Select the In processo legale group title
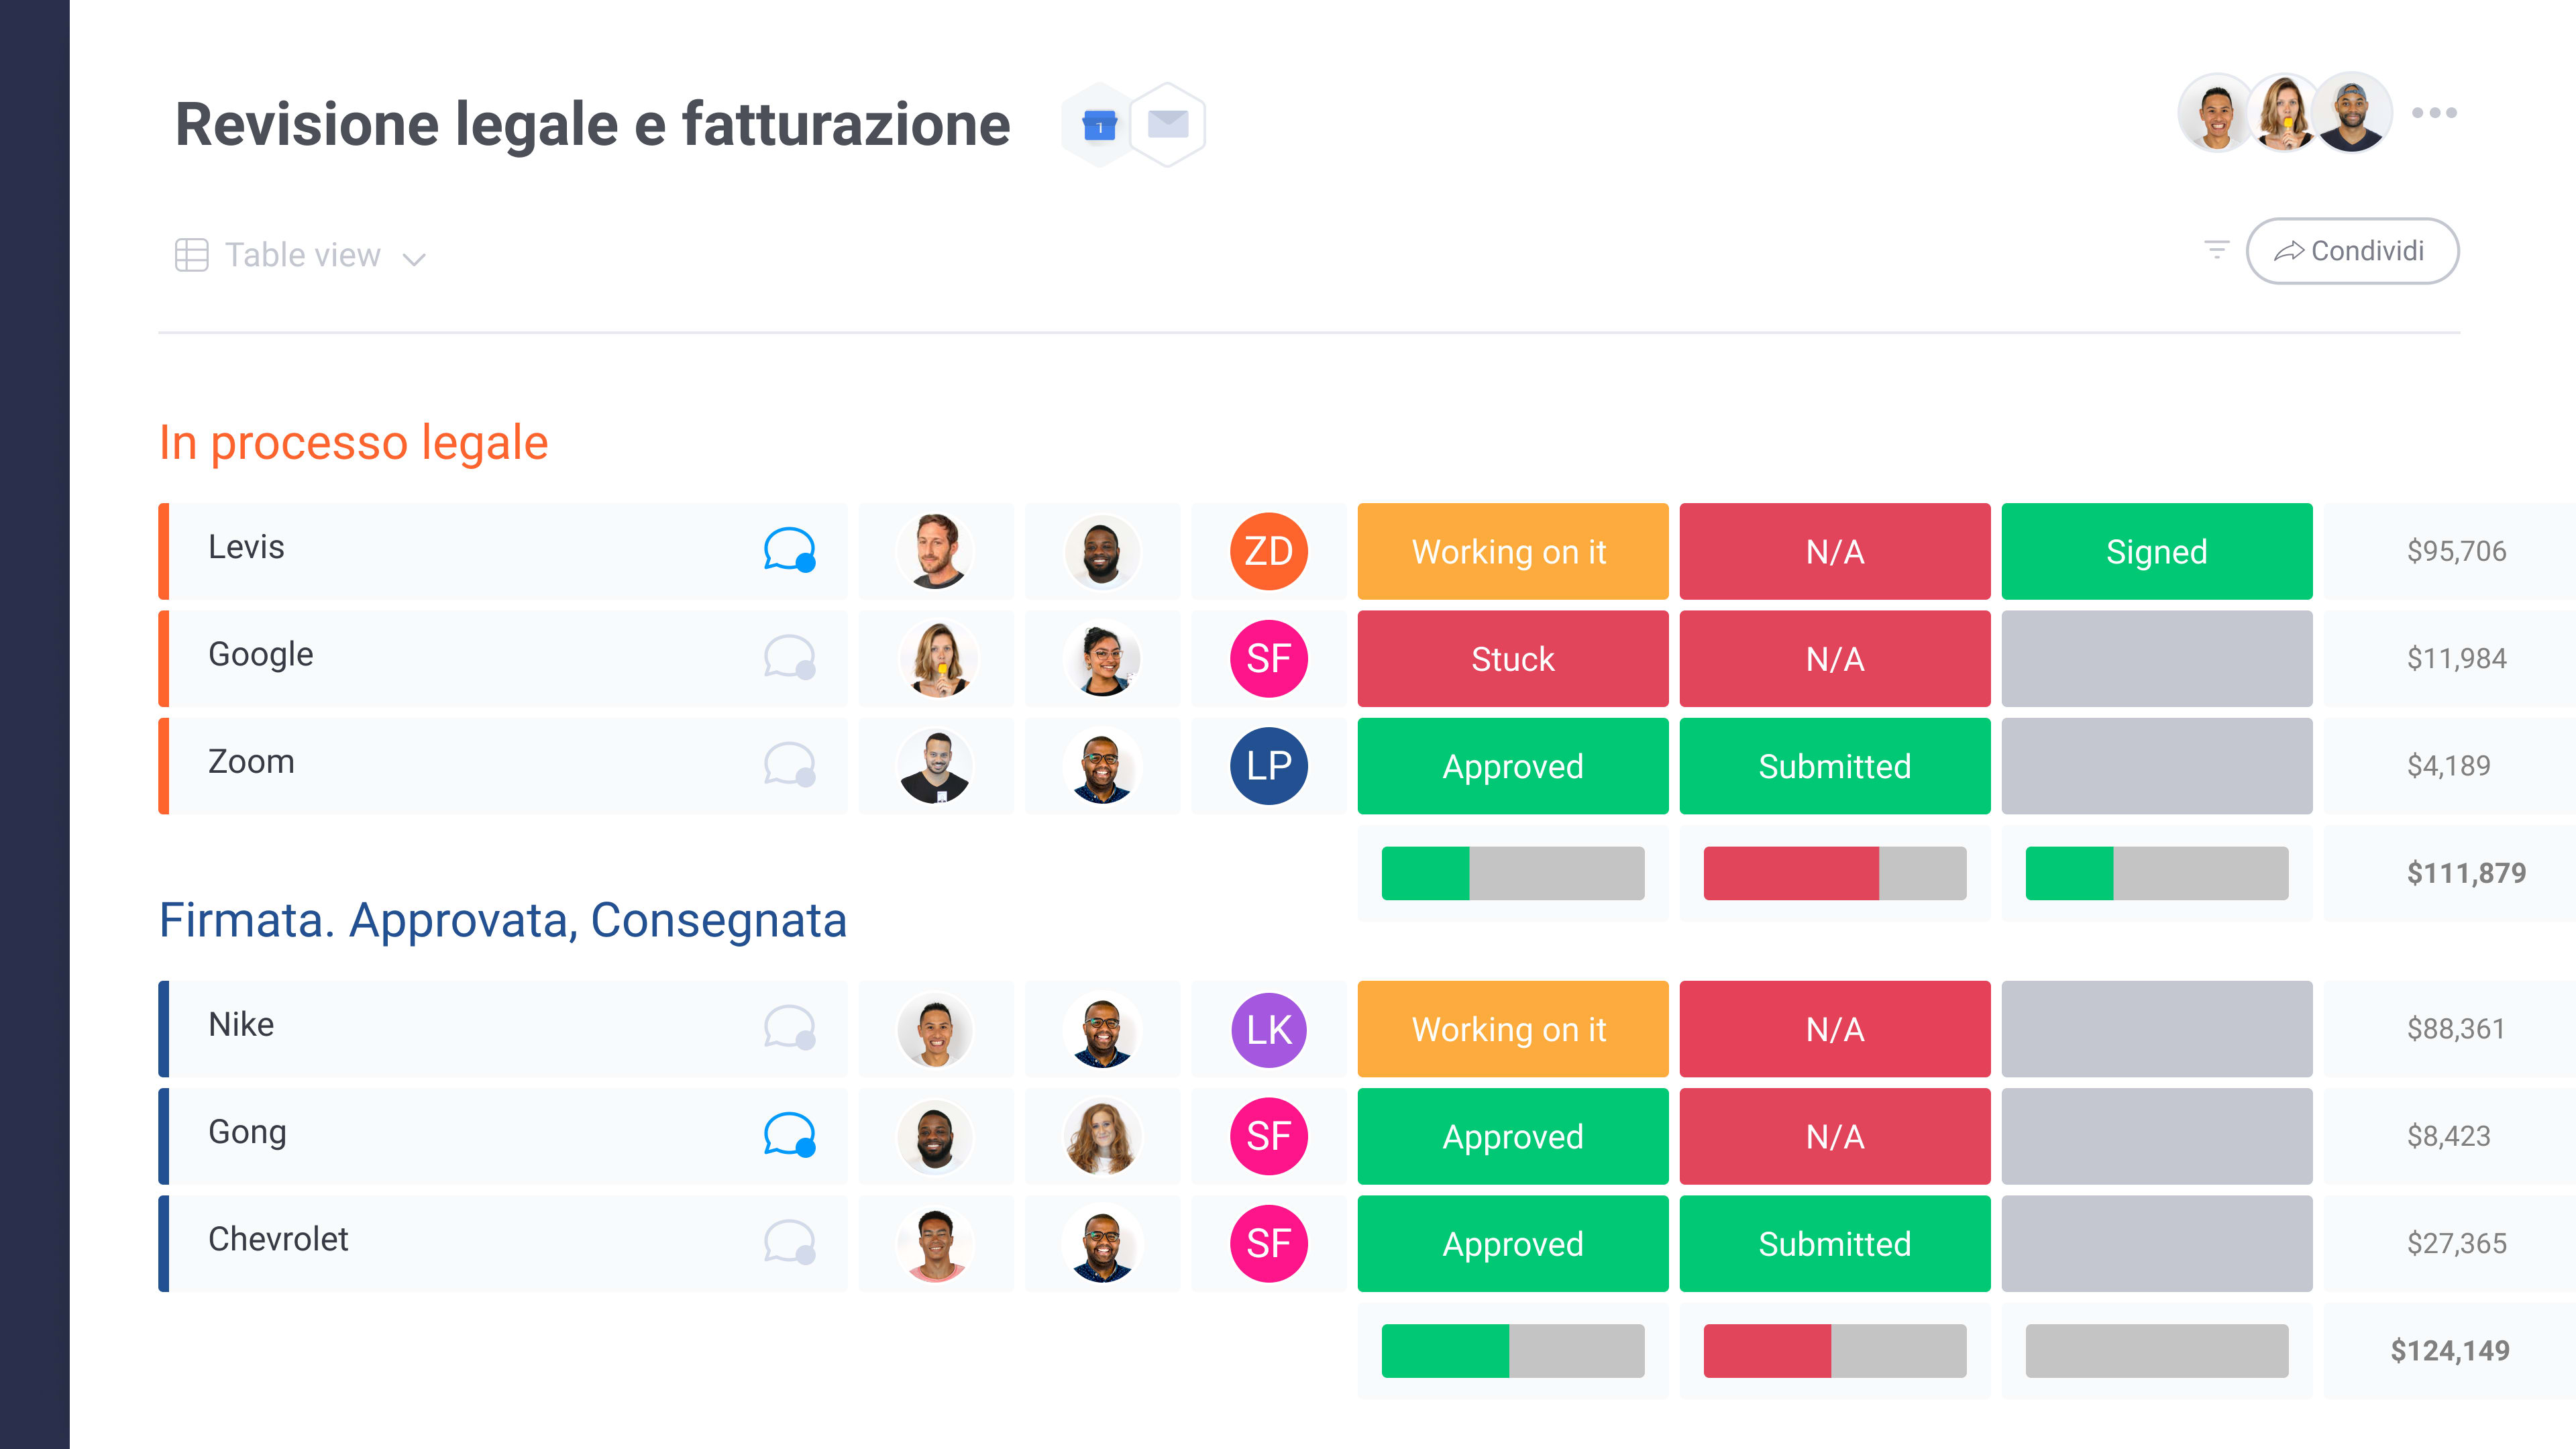The height and width of the screenshot is (1449, 2576). tap(353, 442)
